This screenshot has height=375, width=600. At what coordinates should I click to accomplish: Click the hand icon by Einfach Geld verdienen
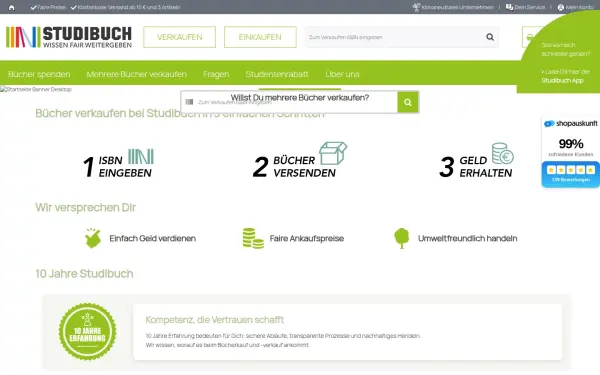(x=93, y=238)
